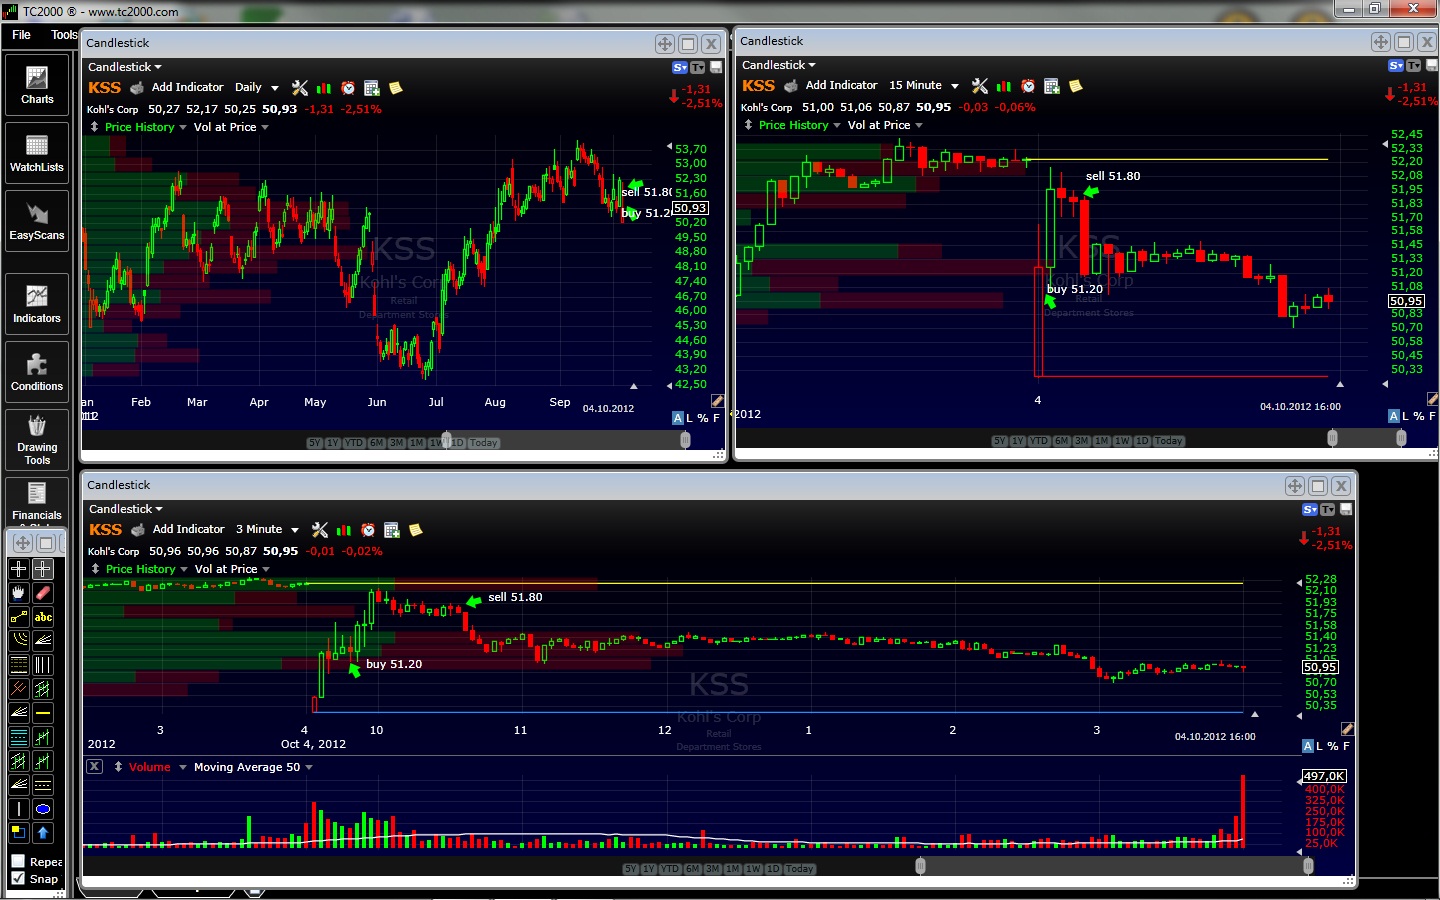The image size is (1440, 900).
Task: Click Add Indicator in 15 Minute chart
Action: click(841, 86)
